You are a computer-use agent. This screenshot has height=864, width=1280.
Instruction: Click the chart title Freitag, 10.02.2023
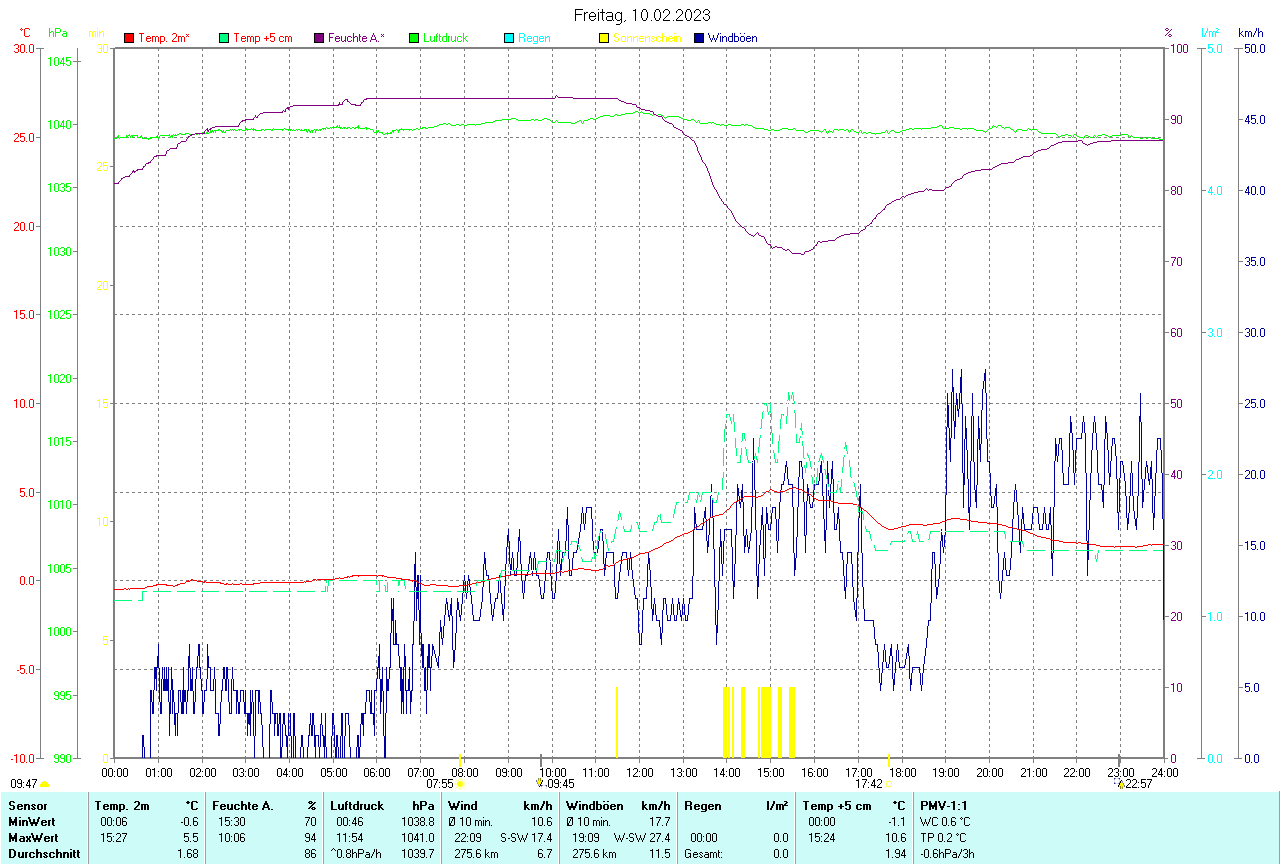coord(642,15)
